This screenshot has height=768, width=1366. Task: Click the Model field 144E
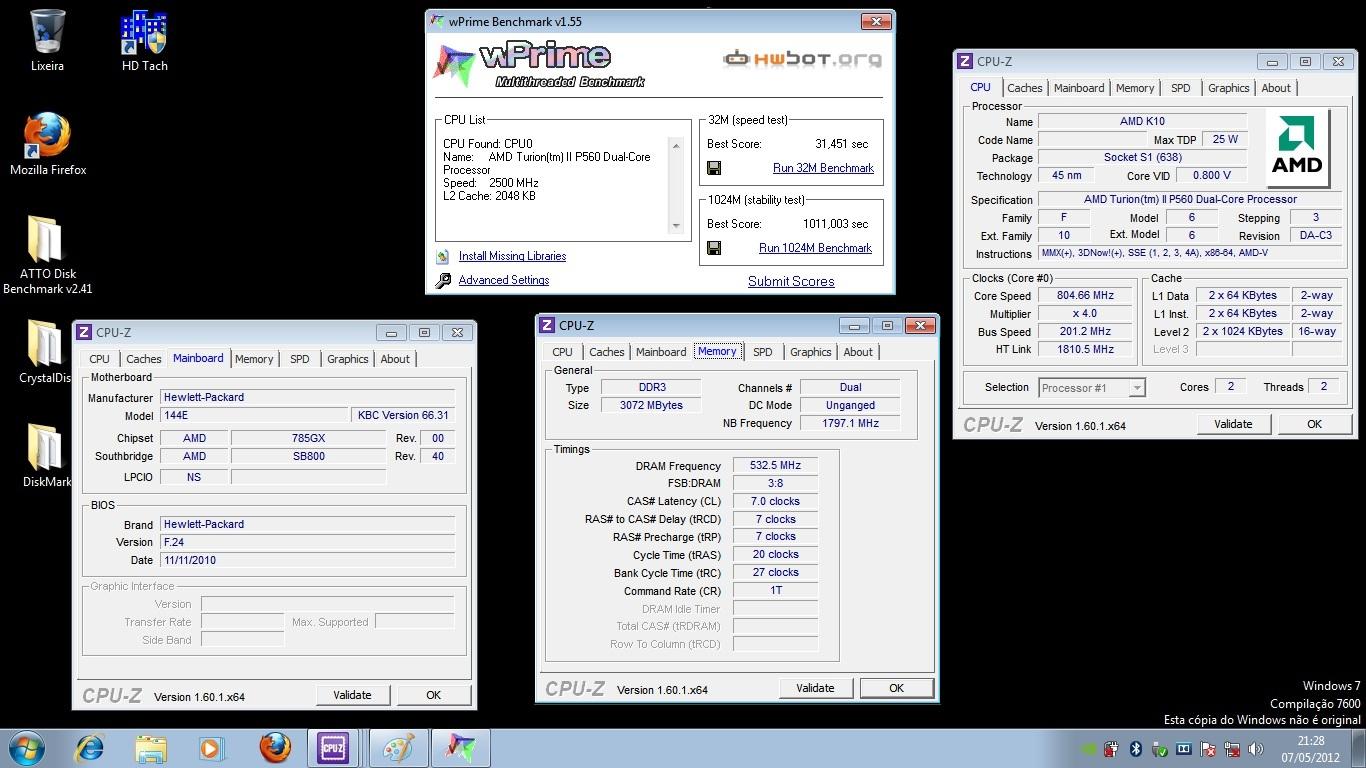pos(255,415)
